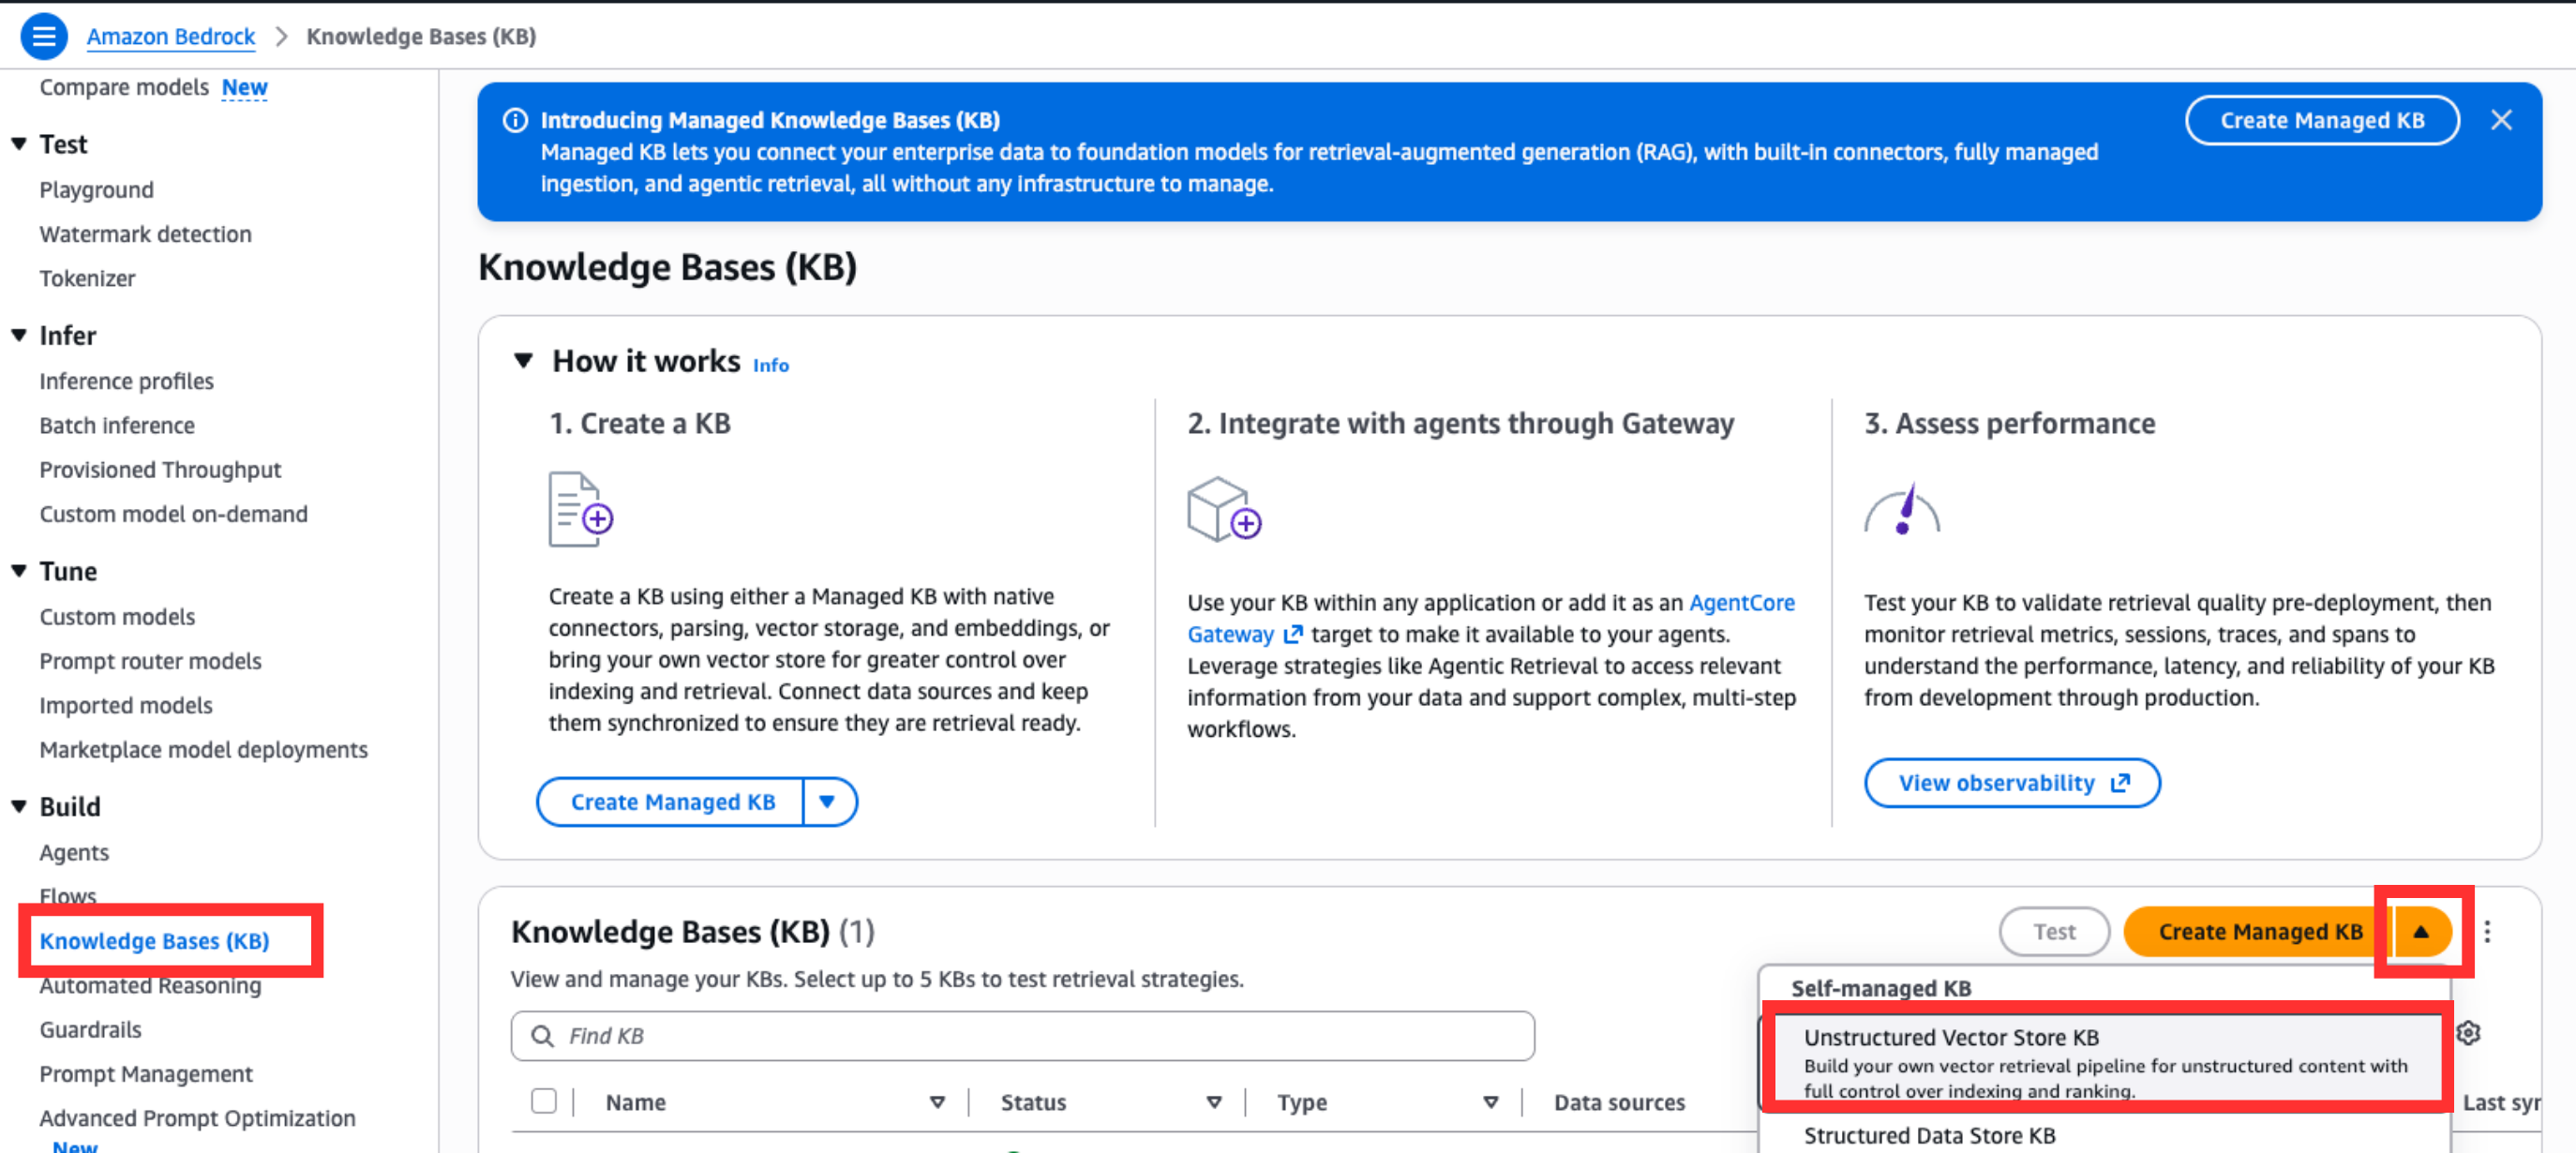Click blue-outlined Create Managed KB button
The height and width of the screenshot is (1153, 2576).
672,802
